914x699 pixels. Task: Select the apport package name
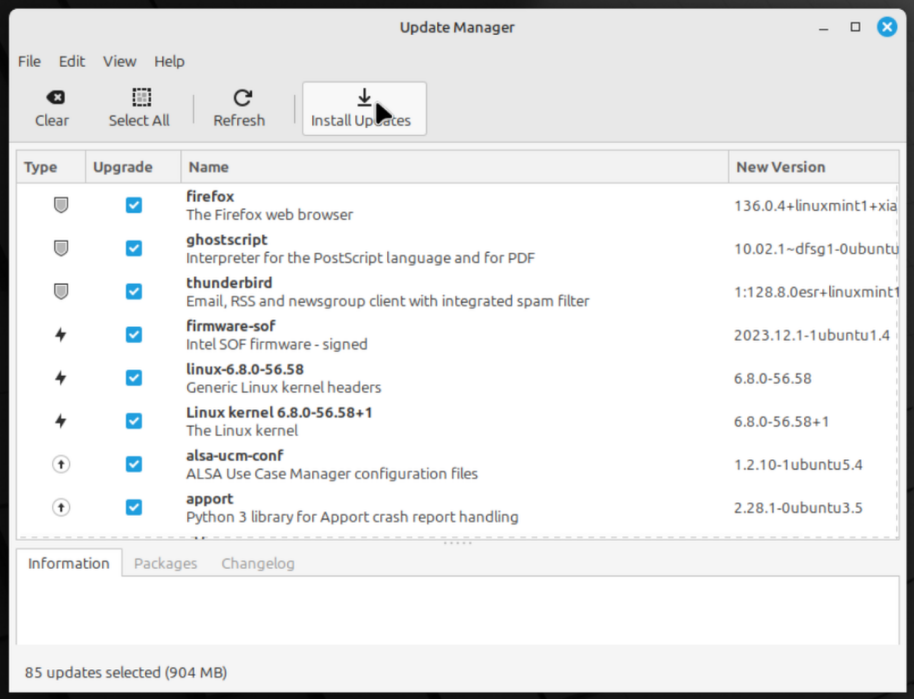[209, 498]
